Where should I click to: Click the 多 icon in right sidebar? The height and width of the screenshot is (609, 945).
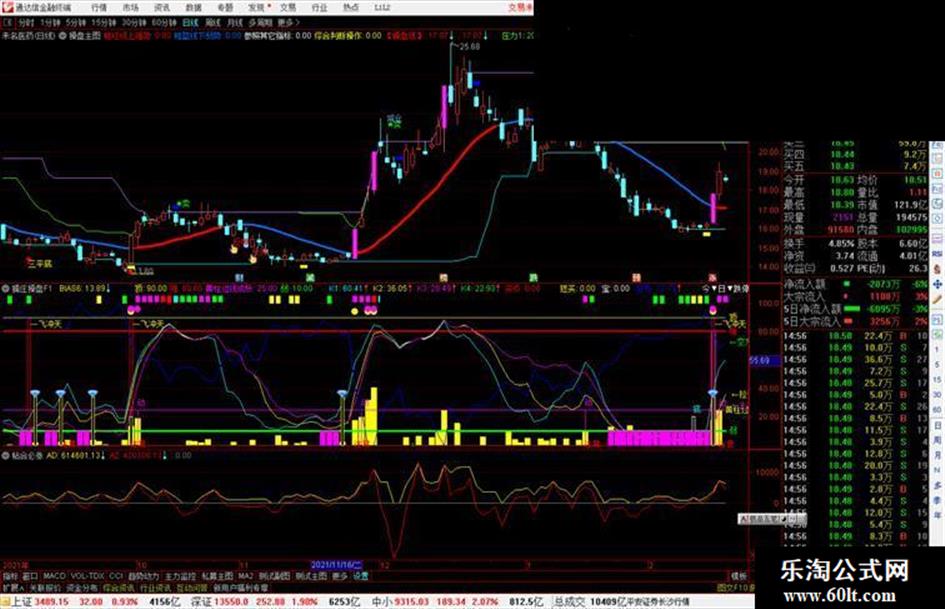coord(937,486)
